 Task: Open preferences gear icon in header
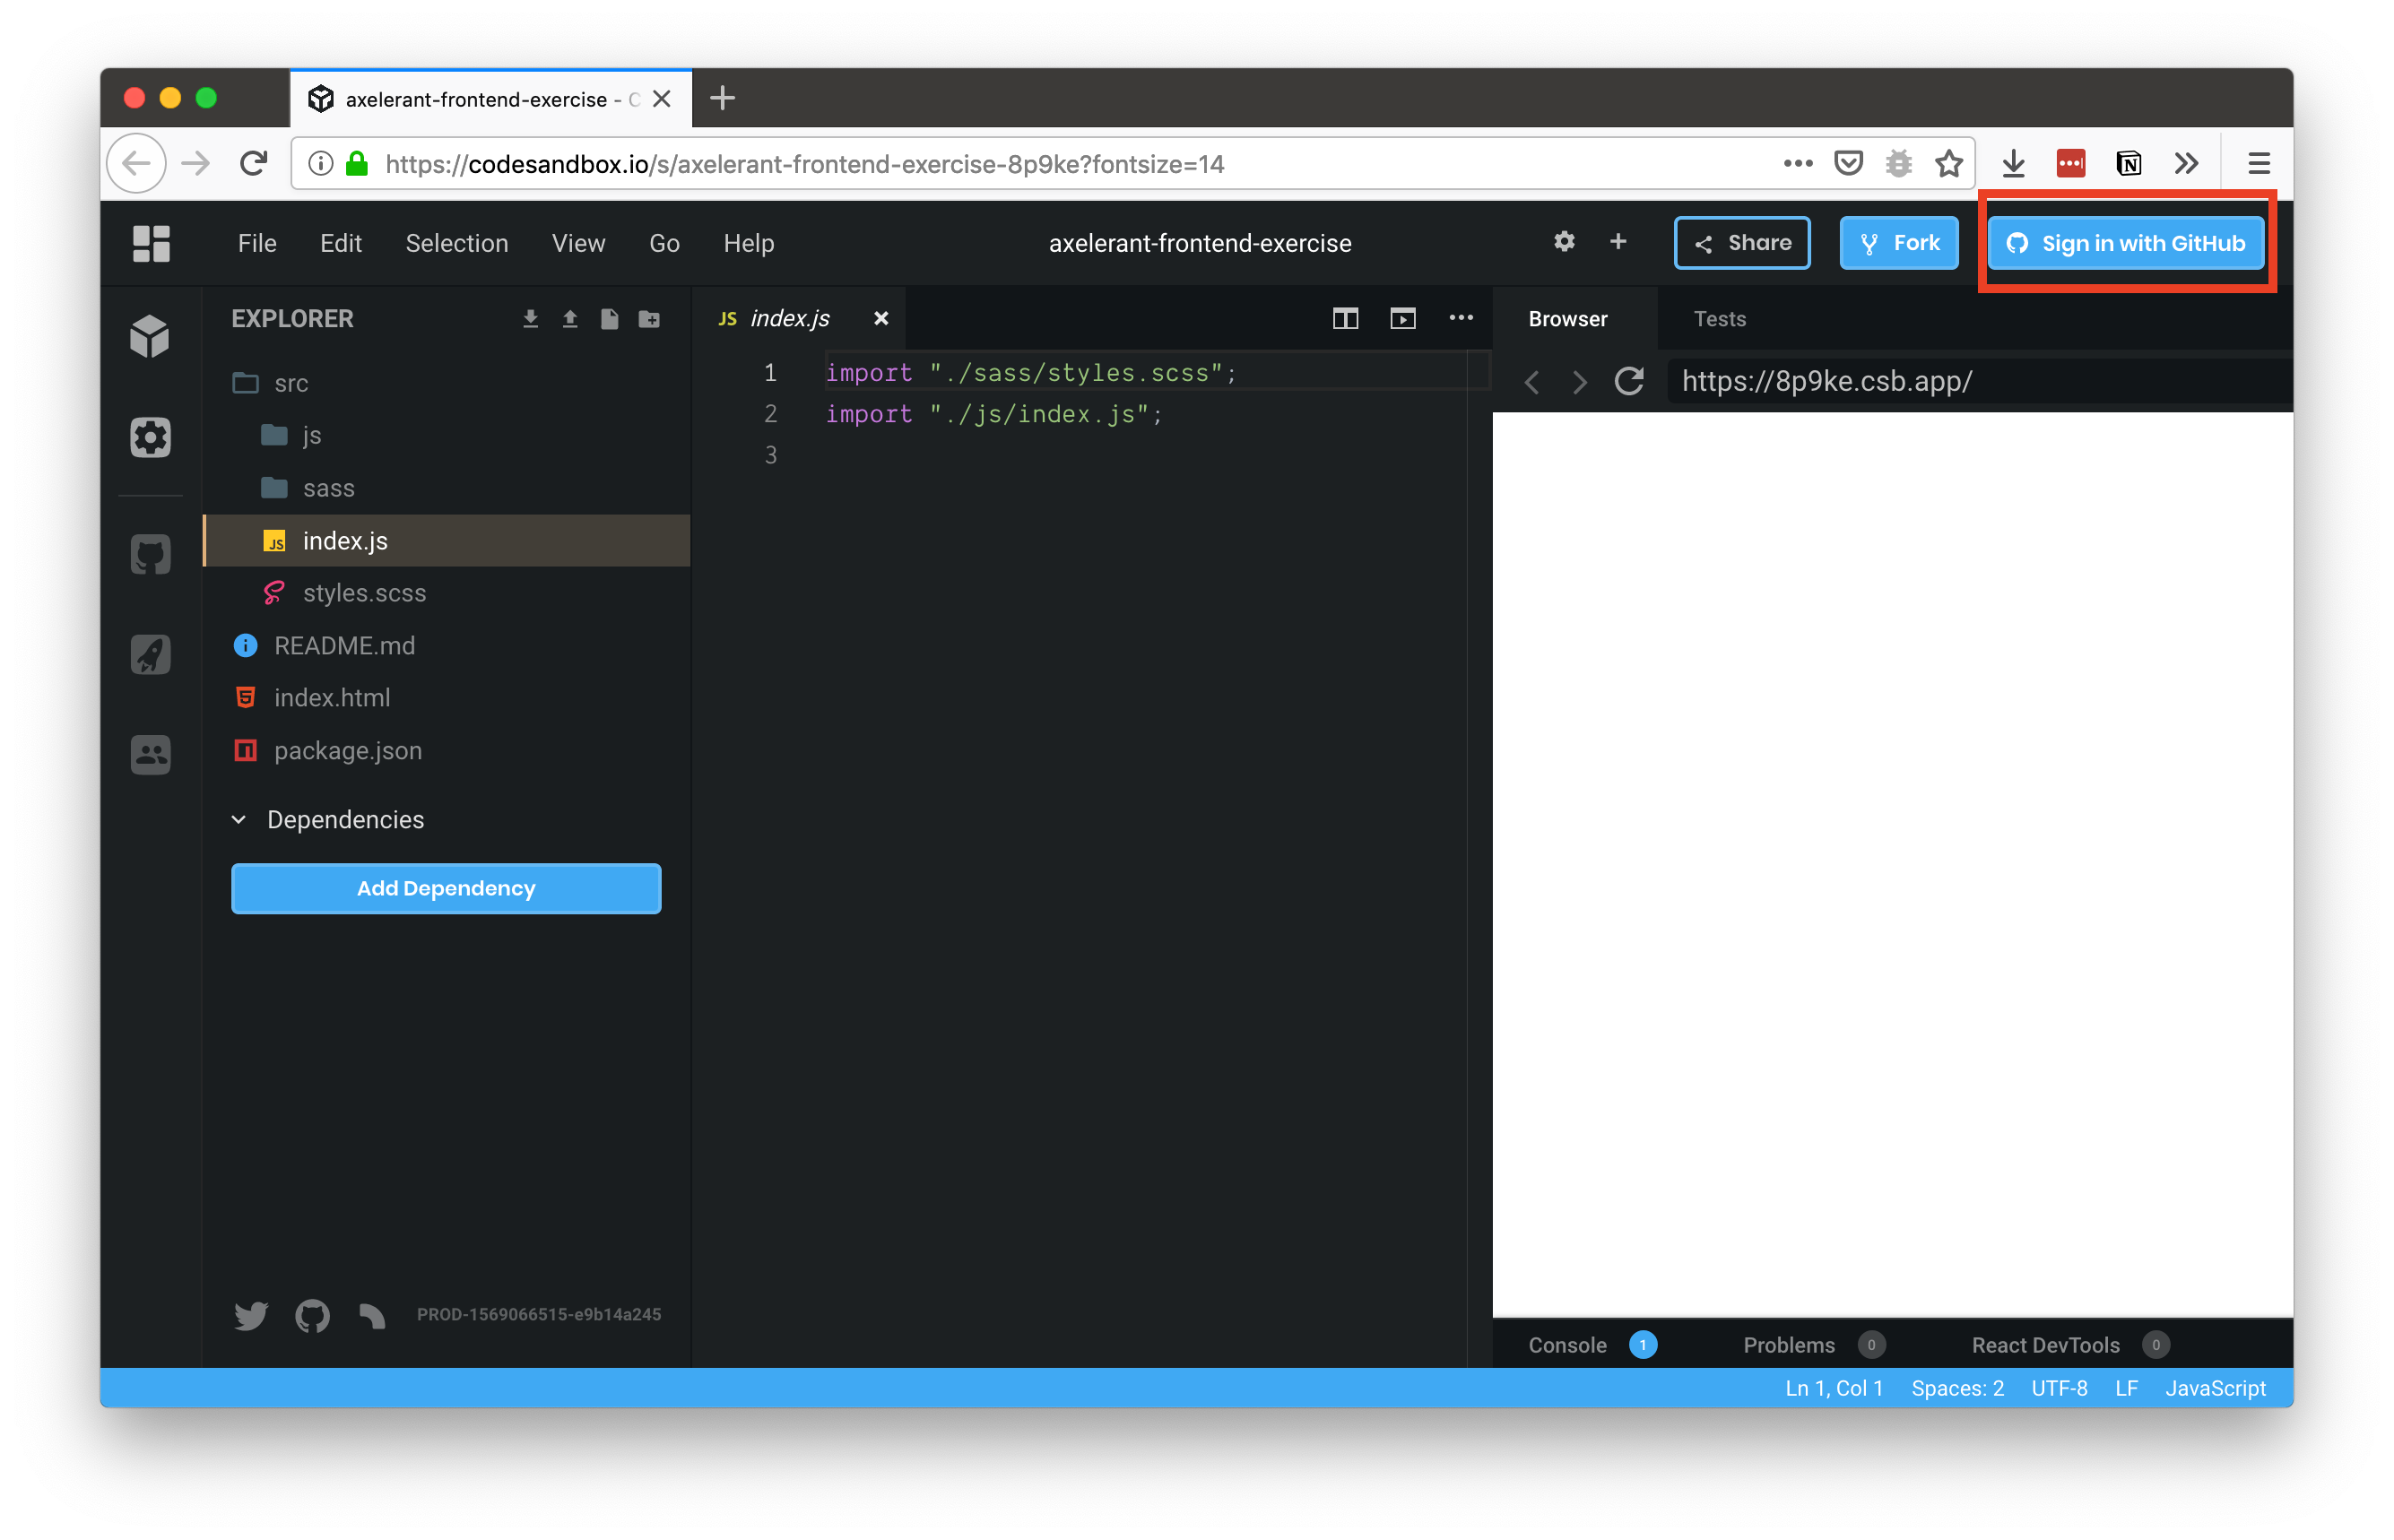(x=1564, y=241)
